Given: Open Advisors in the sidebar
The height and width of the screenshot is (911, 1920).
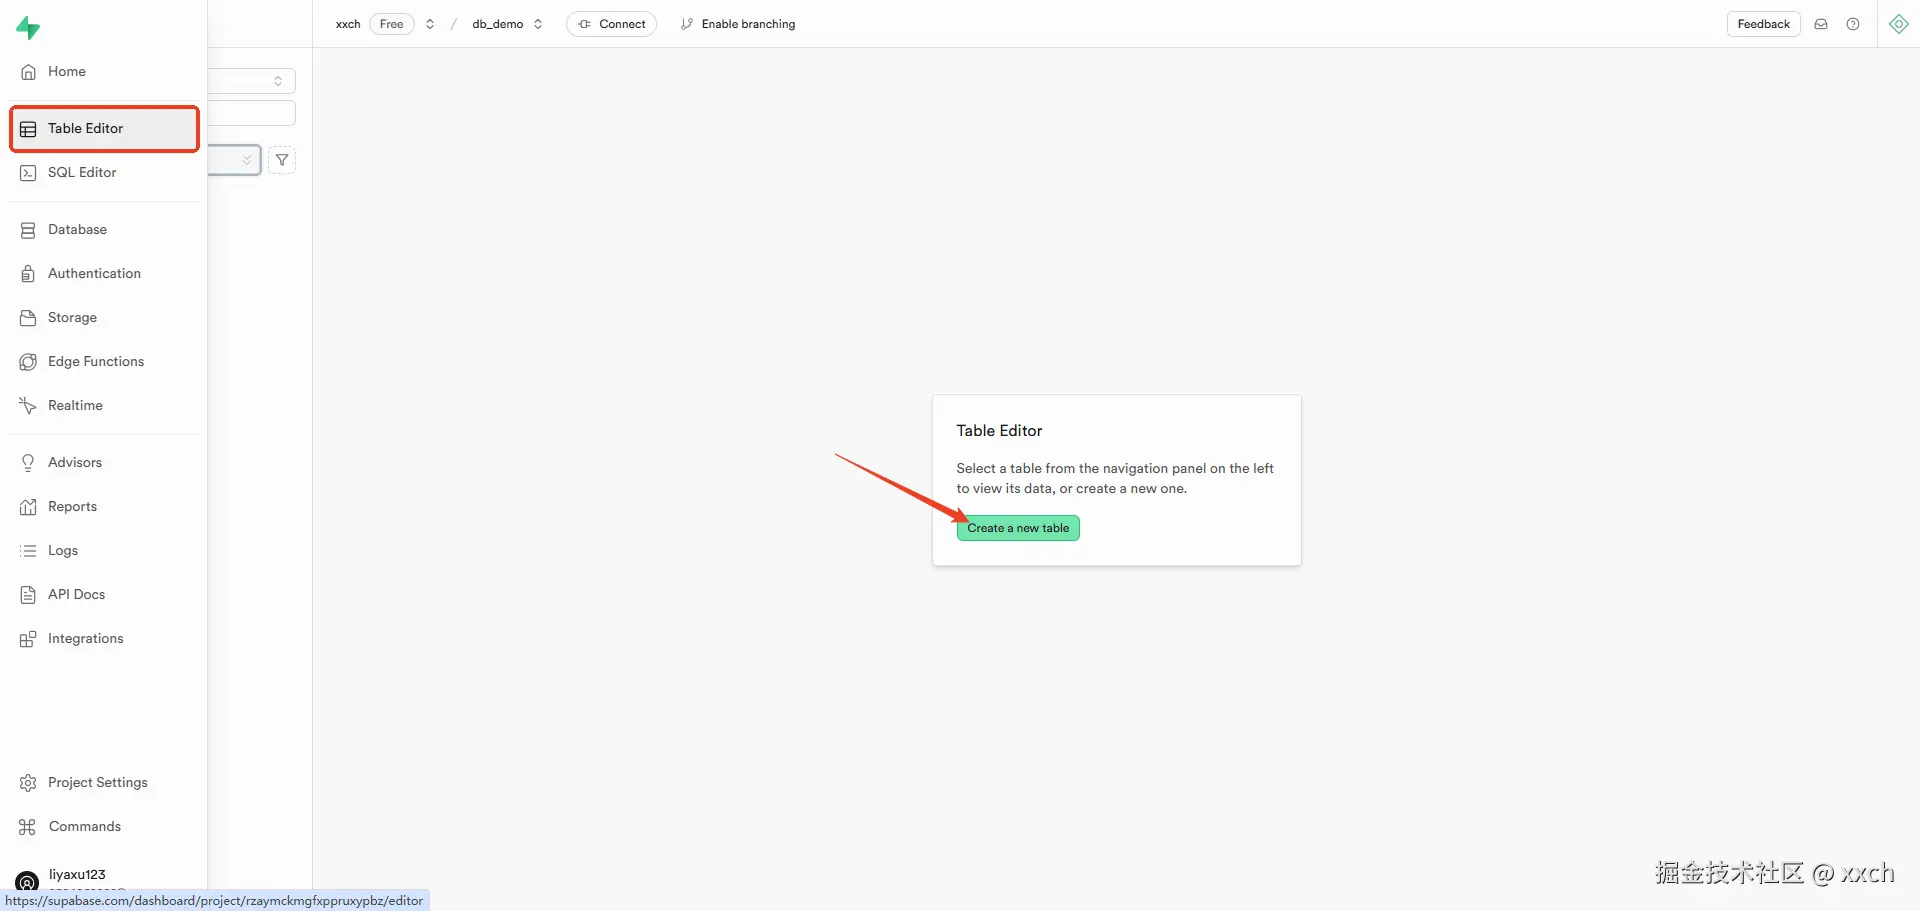Looking at the screenshot, I should [104, 463].
